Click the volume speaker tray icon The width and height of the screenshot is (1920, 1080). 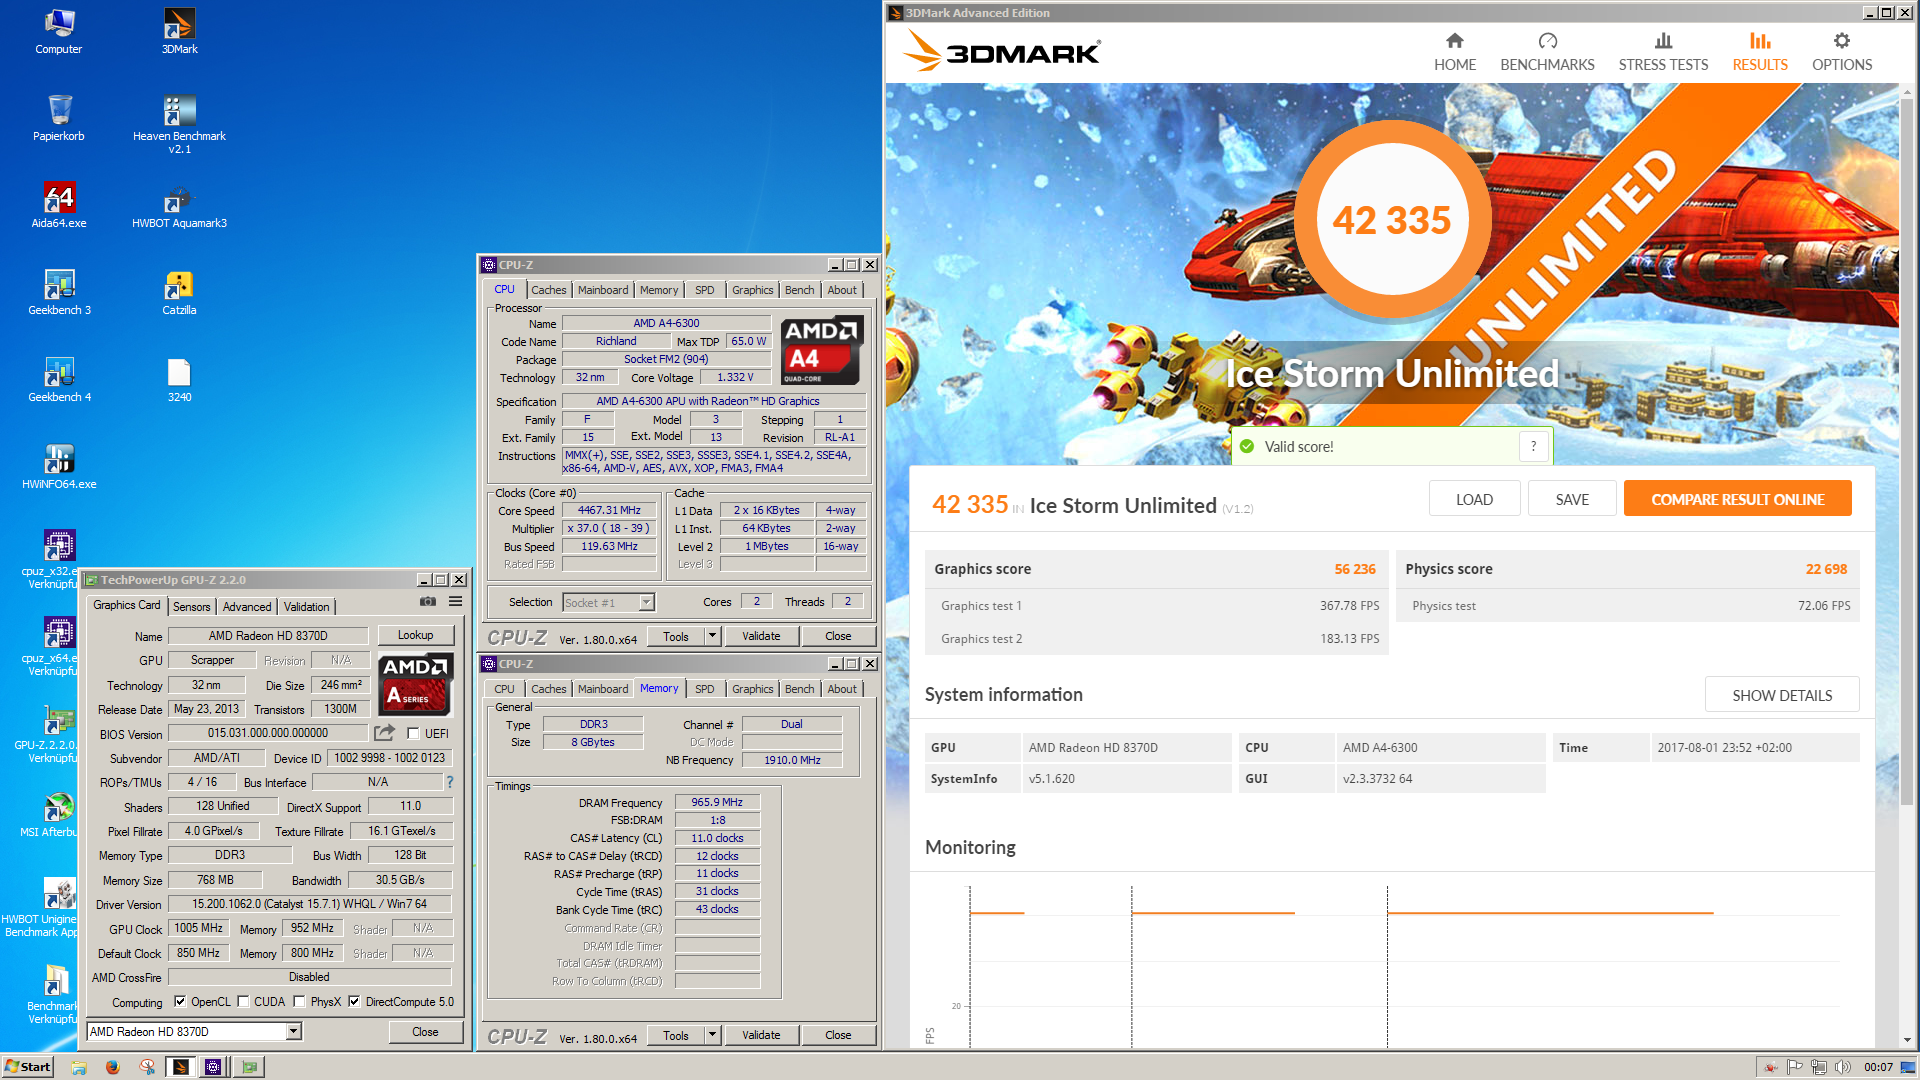1842,1067
